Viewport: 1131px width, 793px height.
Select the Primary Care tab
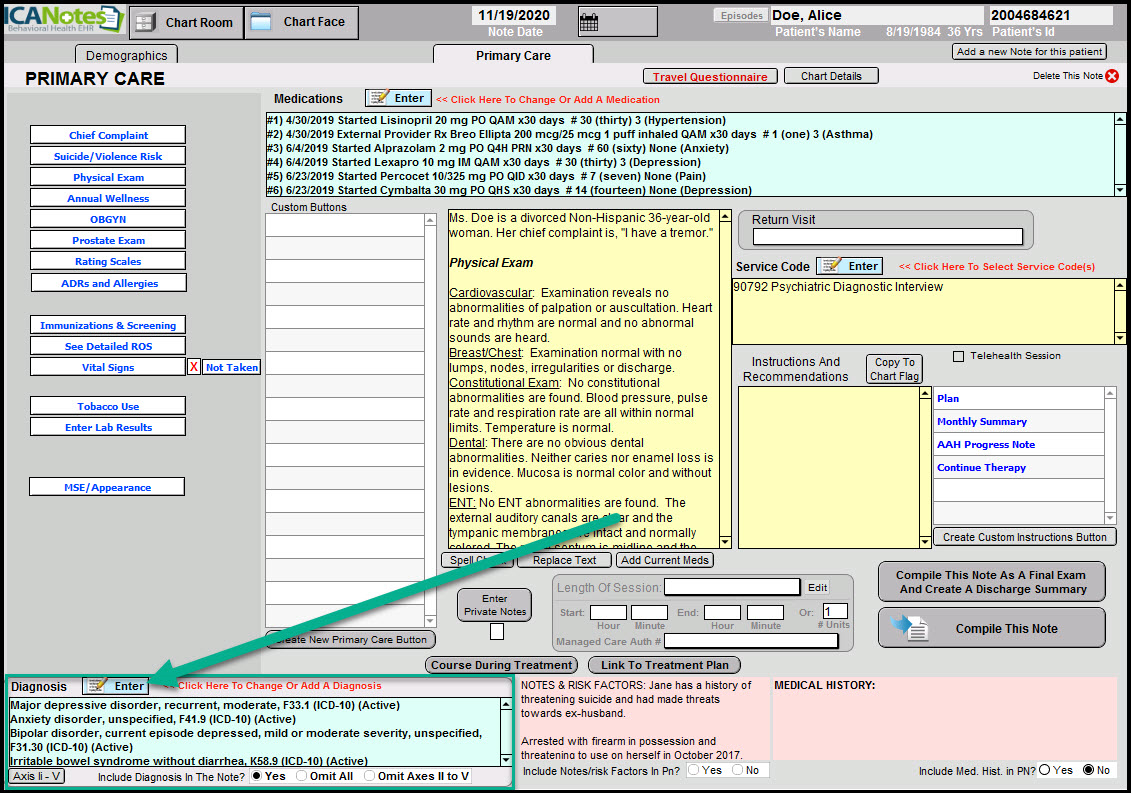(513, 56)
